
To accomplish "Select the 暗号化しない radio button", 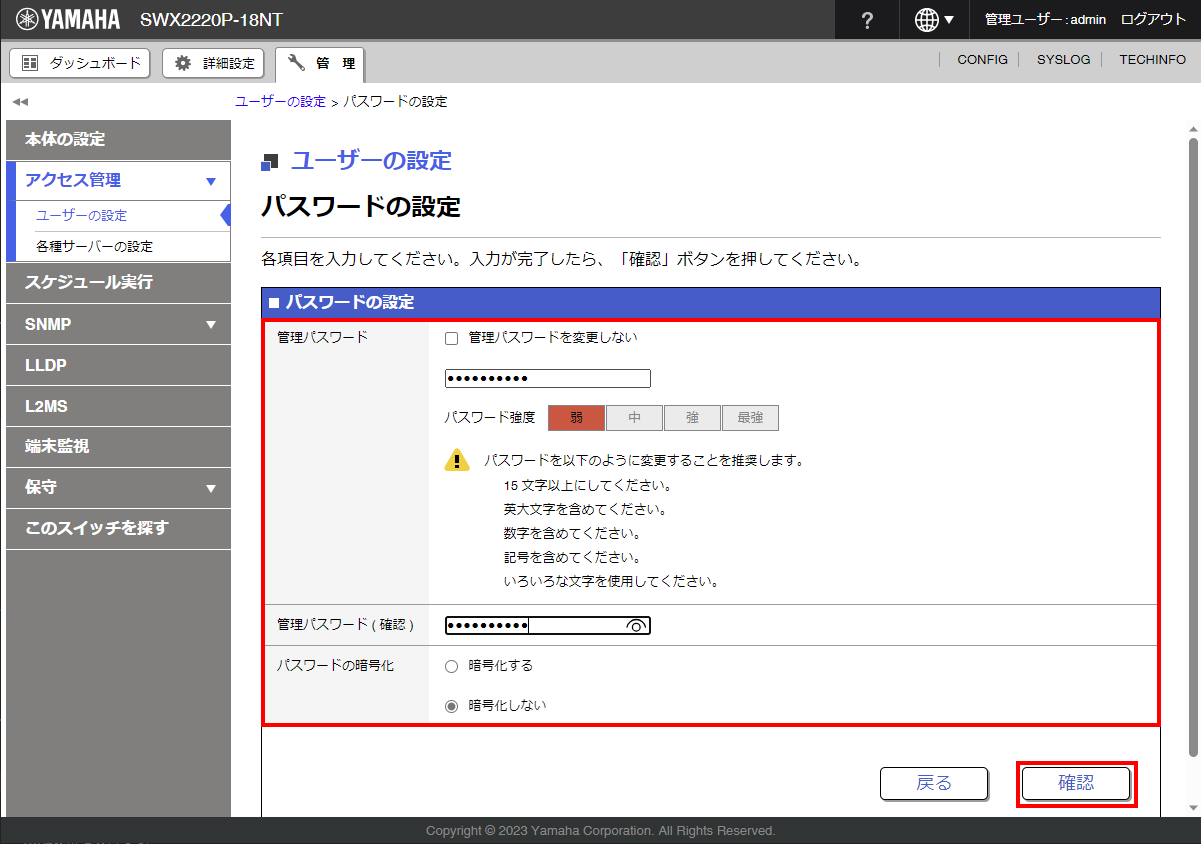I will point(451,706).
